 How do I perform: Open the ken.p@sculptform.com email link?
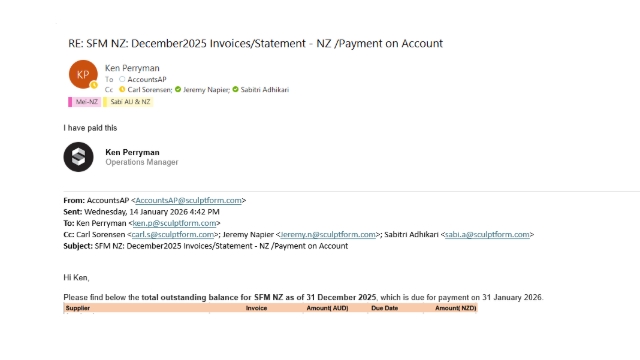[174, 223]
